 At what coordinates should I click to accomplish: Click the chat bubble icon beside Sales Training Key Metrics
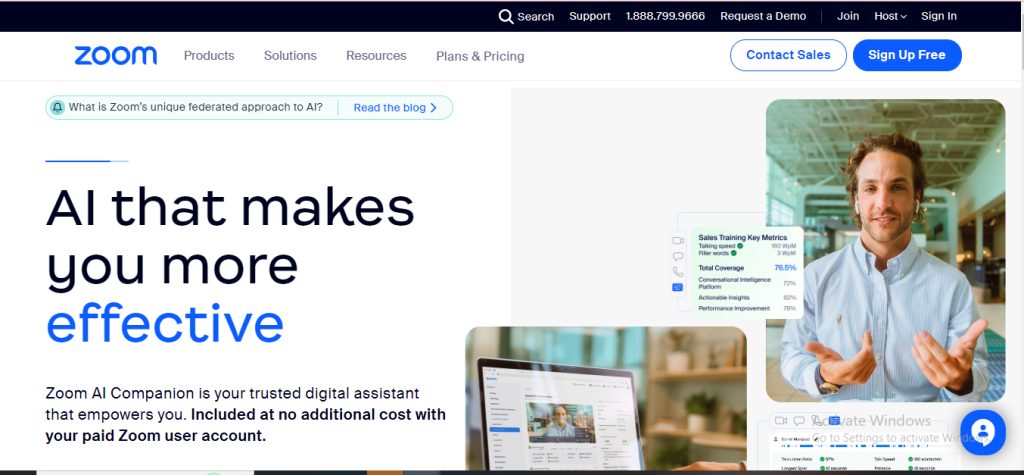pos(678,256)
